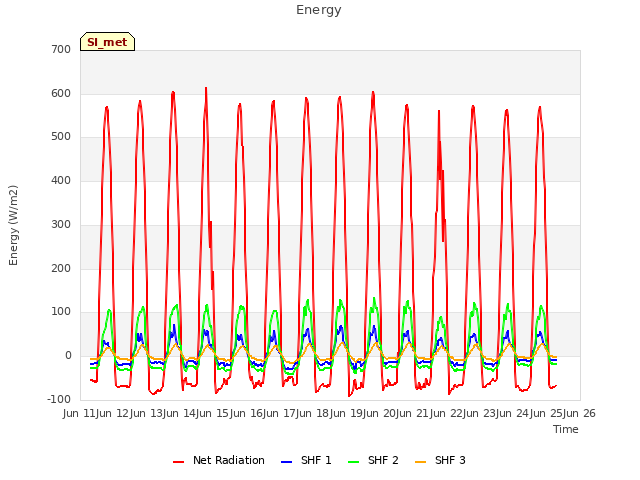Click the blue SHF 1 legend swatch

(x=287, y=462)
